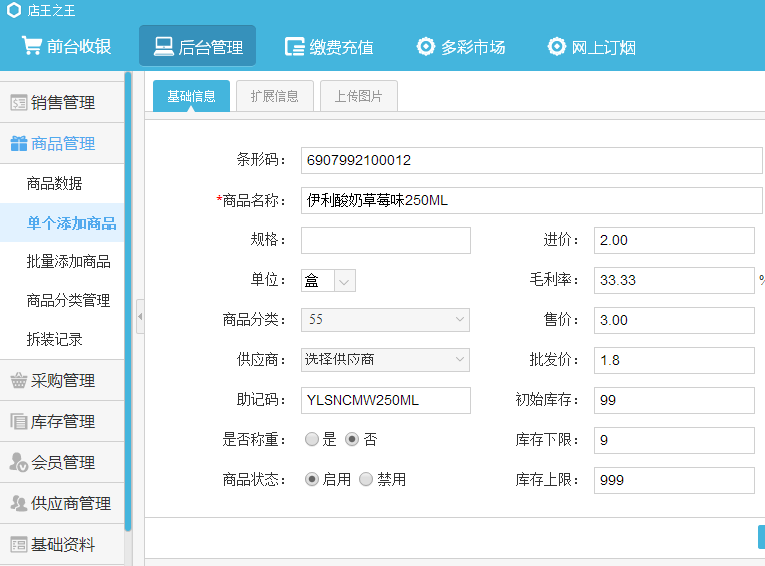Click the 会员管理 person icon

19,462
